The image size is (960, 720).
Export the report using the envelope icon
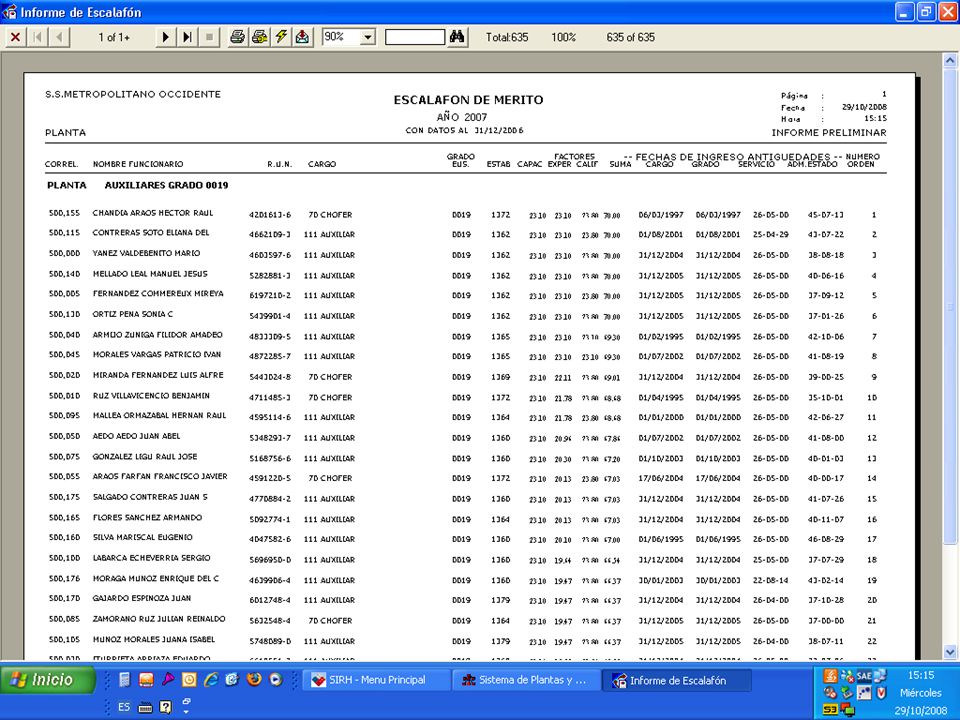[x=302, y=37]
